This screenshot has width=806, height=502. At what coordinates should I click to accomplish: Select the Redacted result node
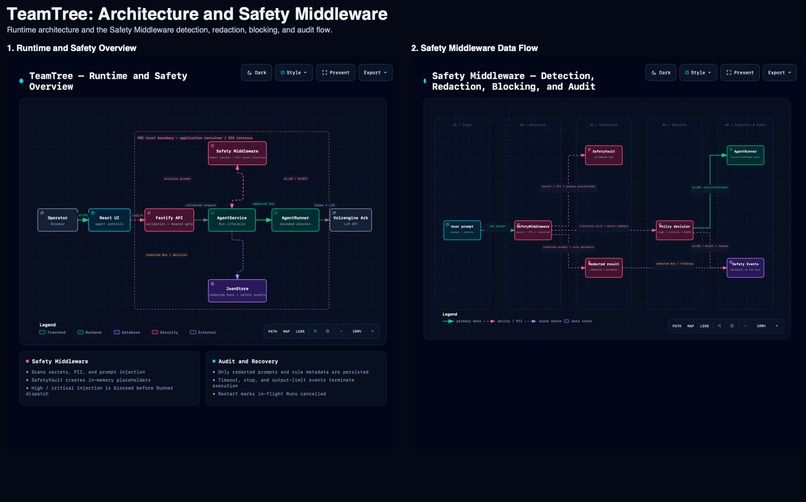(x=603, y=268)
